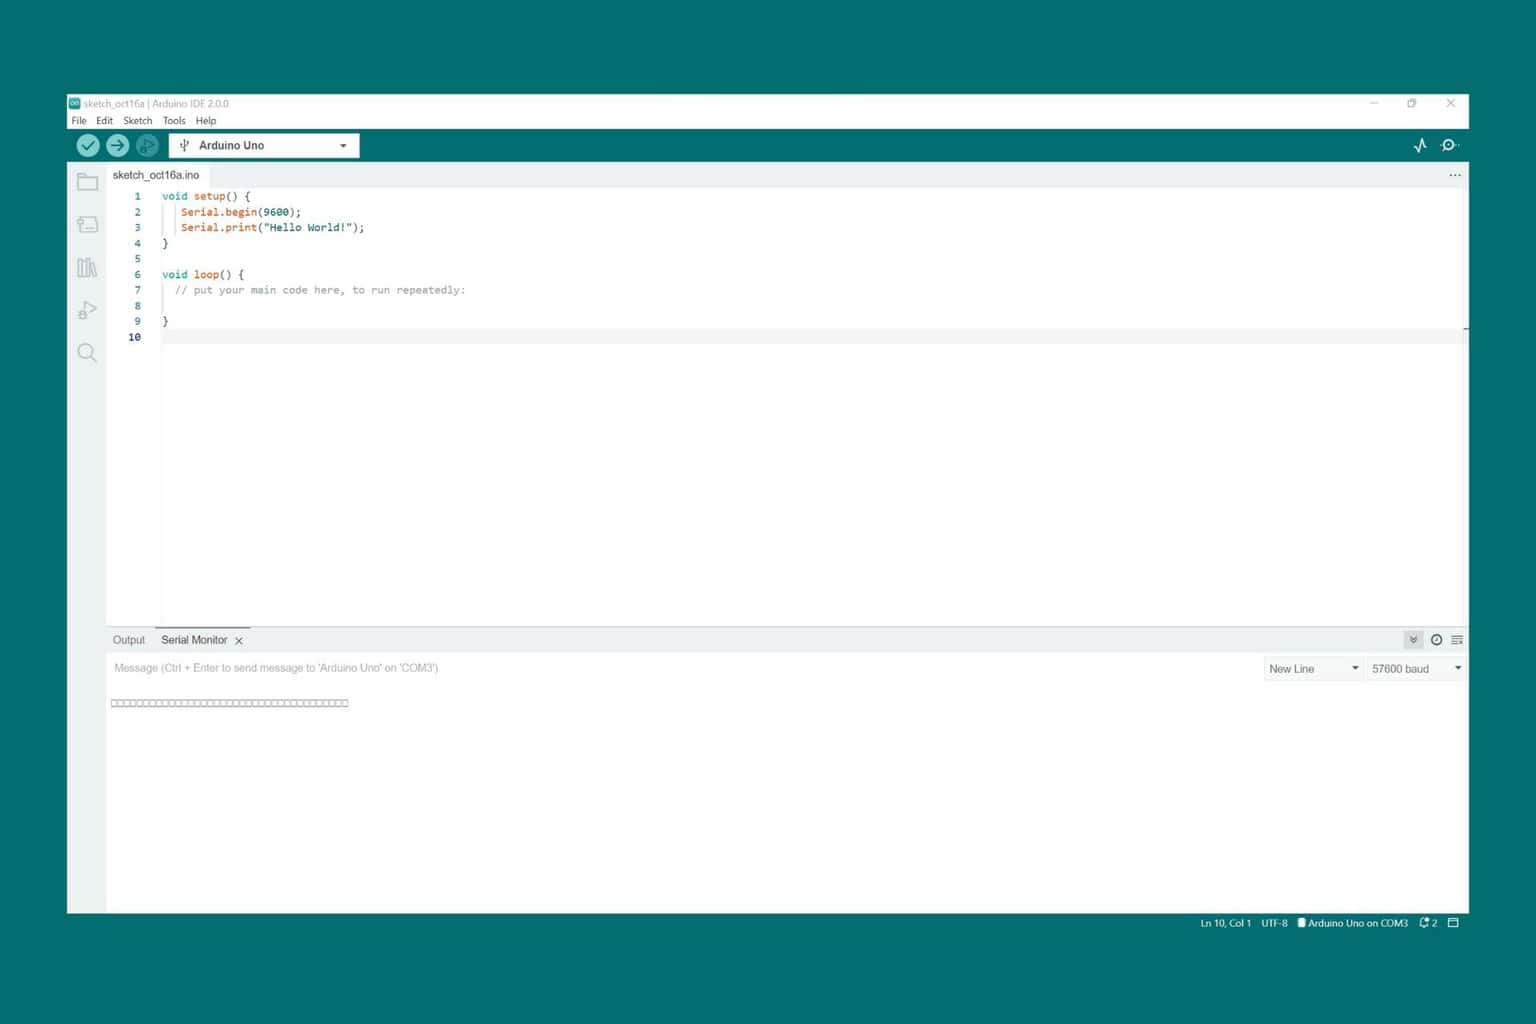Viewport: 1536px width, 1024px height.
Task: Open the Sketch menu
Action: (x=137, y=121)
